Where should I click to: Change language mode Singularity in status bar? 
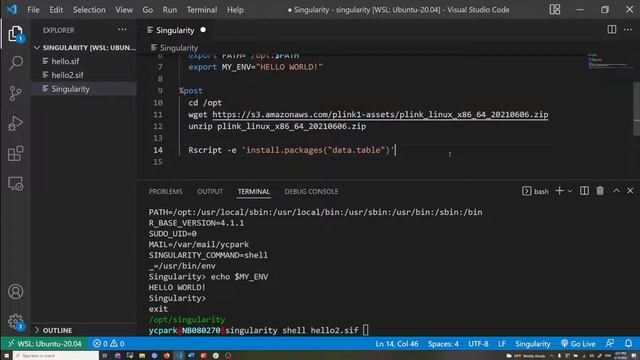pos(532,344)
